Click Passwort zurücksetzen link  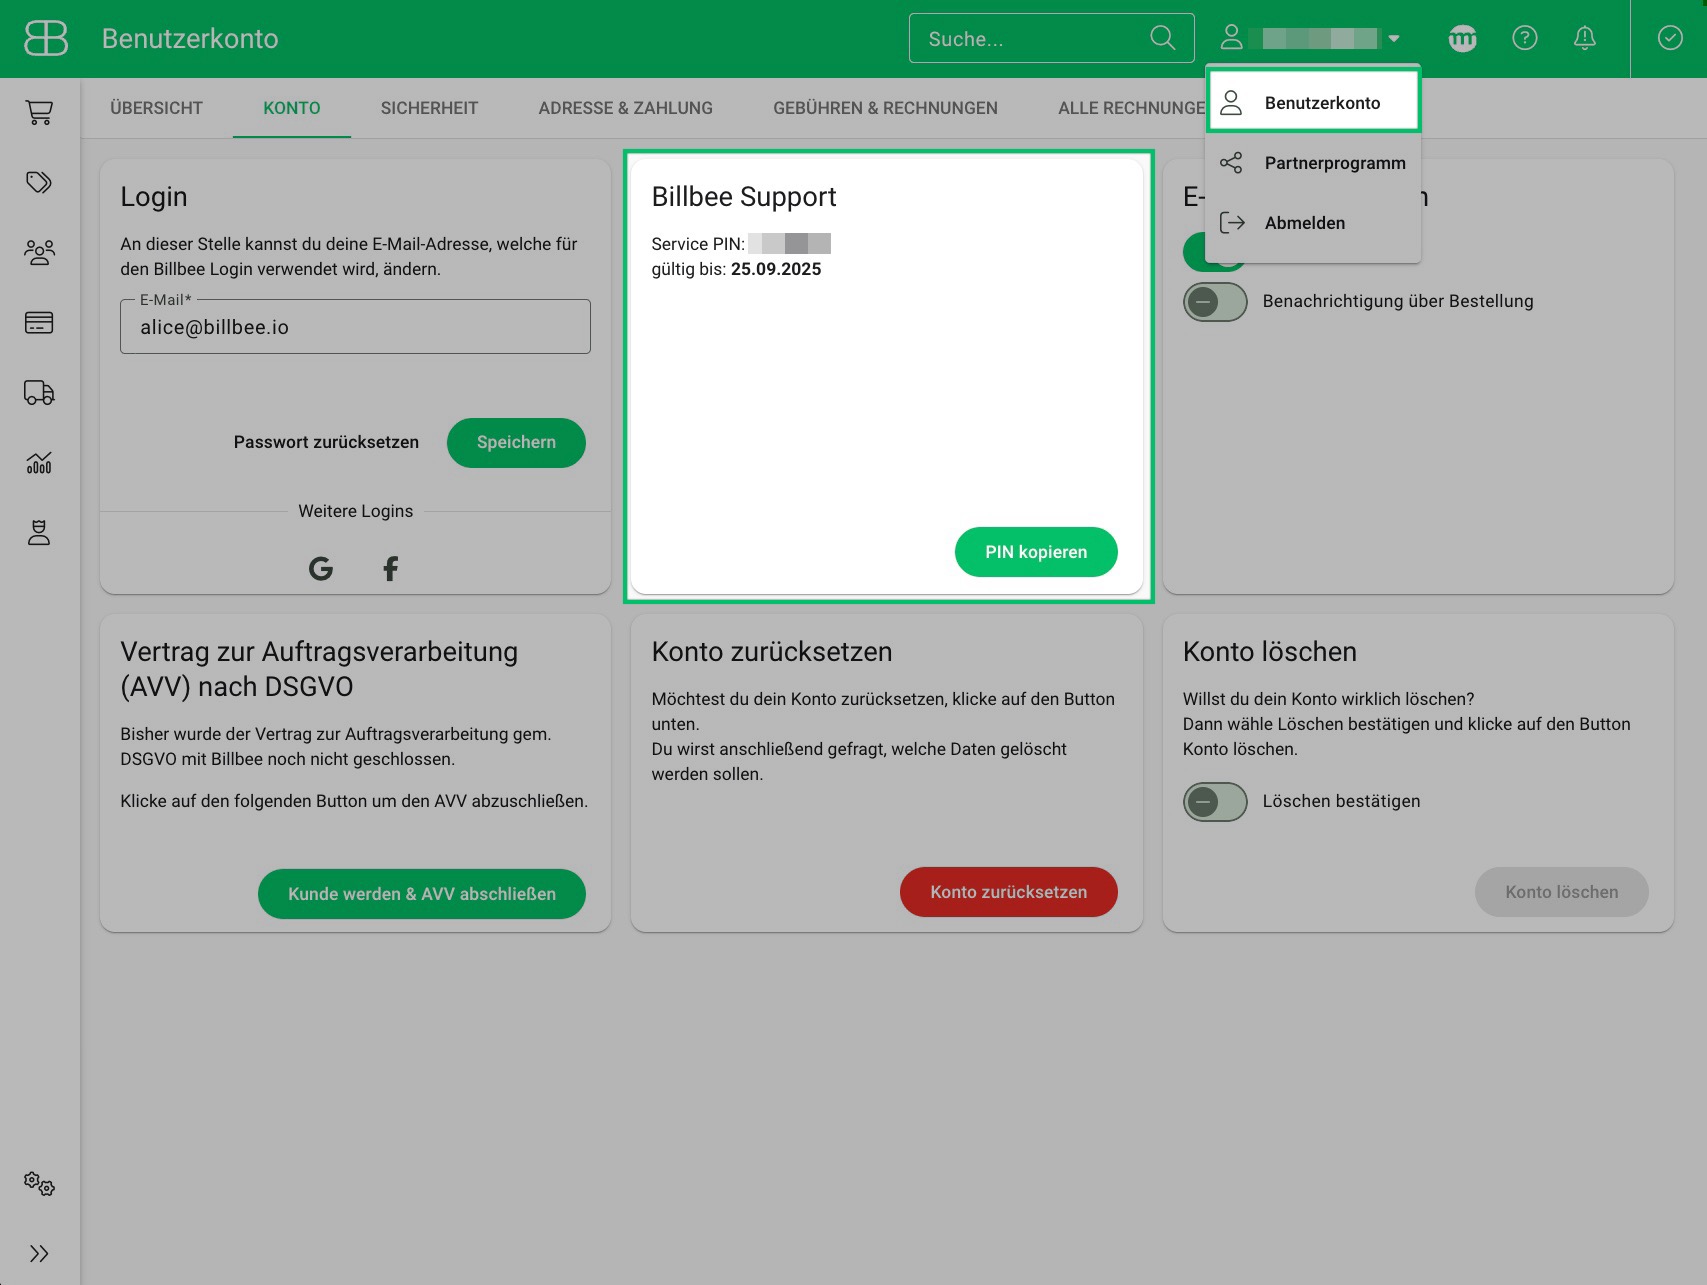tap(326, 442)
